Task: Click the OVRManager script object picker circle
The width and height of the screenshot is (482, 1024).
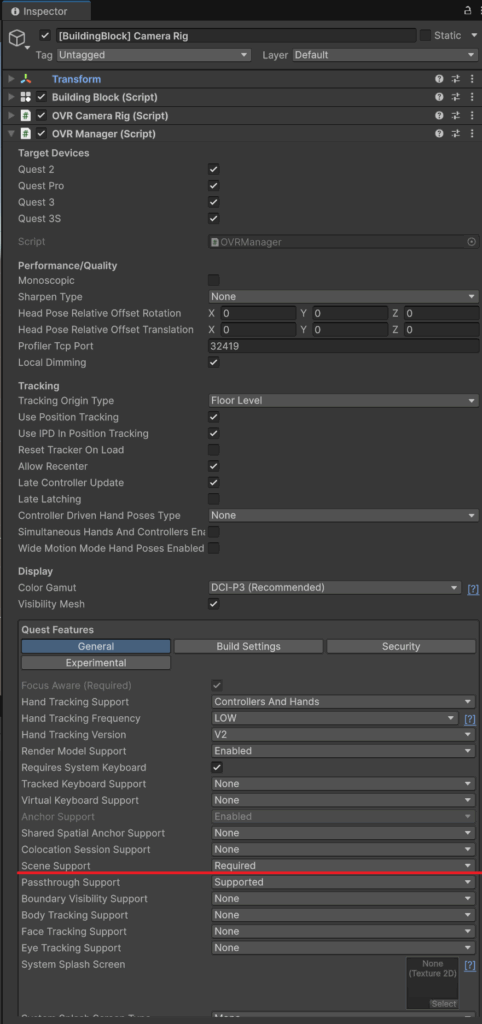Action: tap(472, 242)
